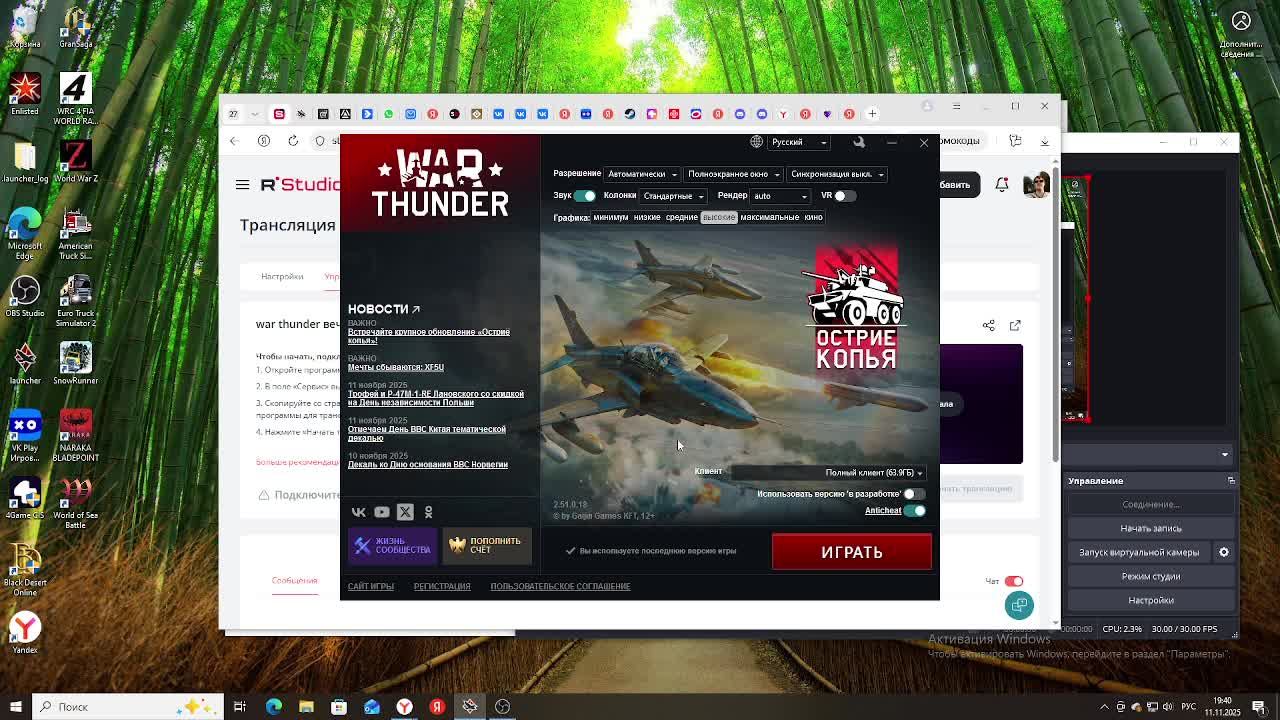Open the hamburger menu in RStudio page
Image resolution: width=1280 pixels, height=720 pixels.
pyautogui.click(x=242, y=184)
